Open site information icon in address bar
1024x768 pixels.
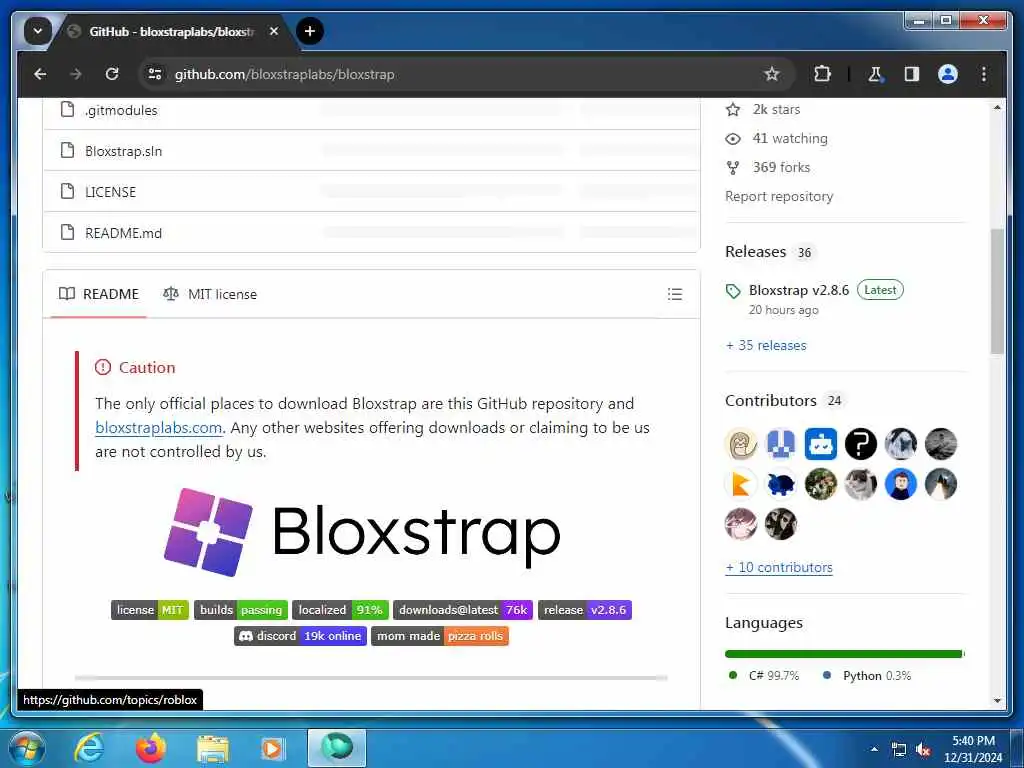(x=155, y=74)
